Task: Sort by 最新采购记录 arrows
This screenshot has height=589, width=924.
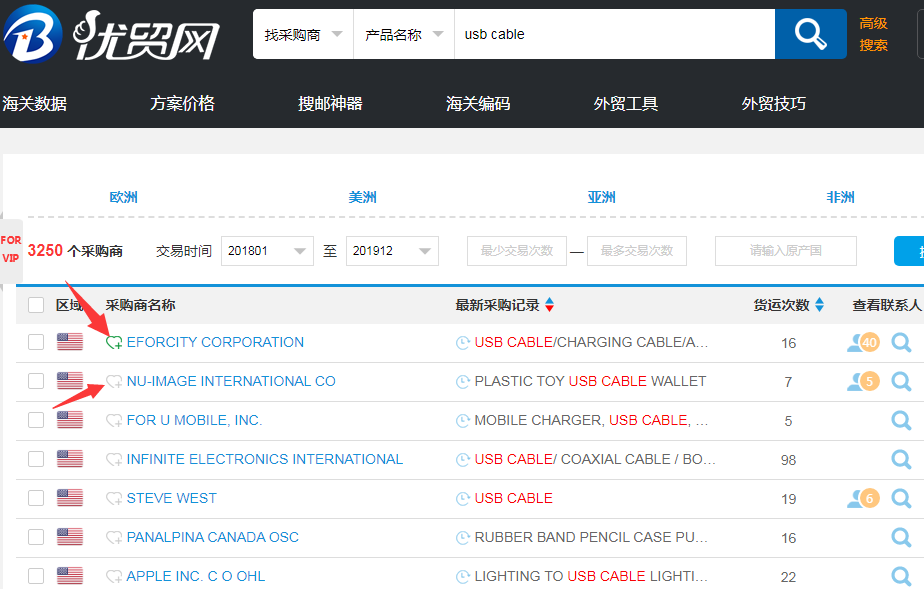Action: pos(550,305)
